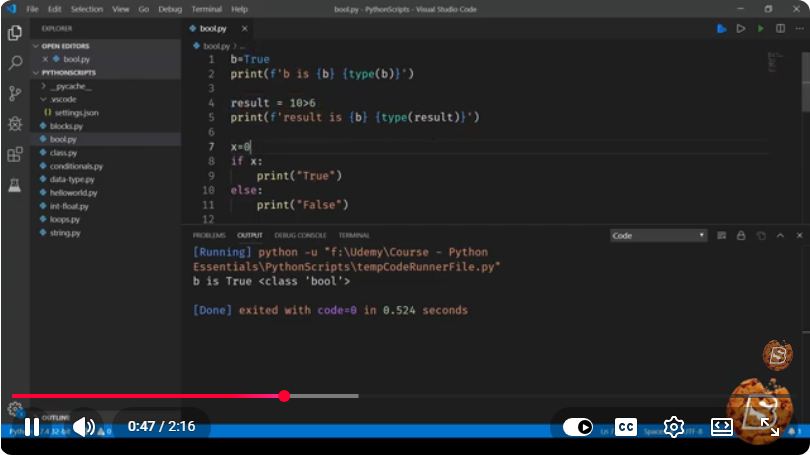Screen dimensions: 810x455
Task: Open the Help menu
Action: [239, 9]
